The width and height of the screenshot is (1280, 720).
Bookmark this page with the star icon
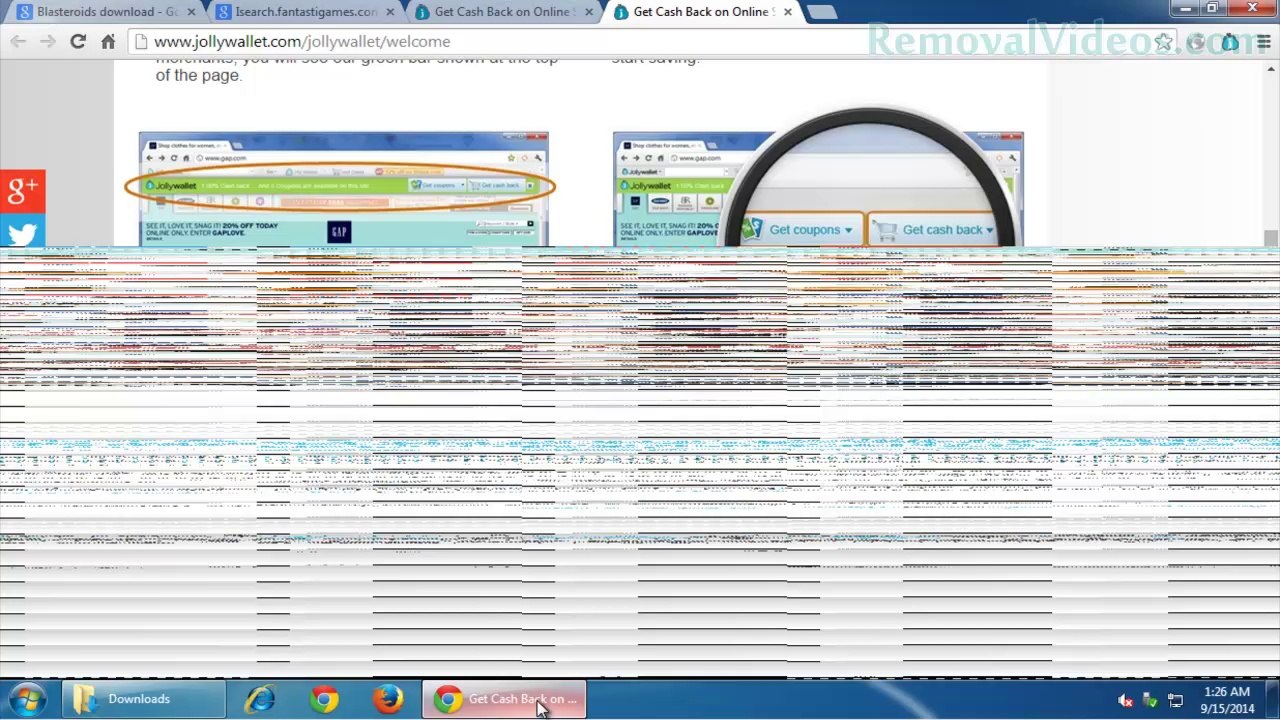1163,42
